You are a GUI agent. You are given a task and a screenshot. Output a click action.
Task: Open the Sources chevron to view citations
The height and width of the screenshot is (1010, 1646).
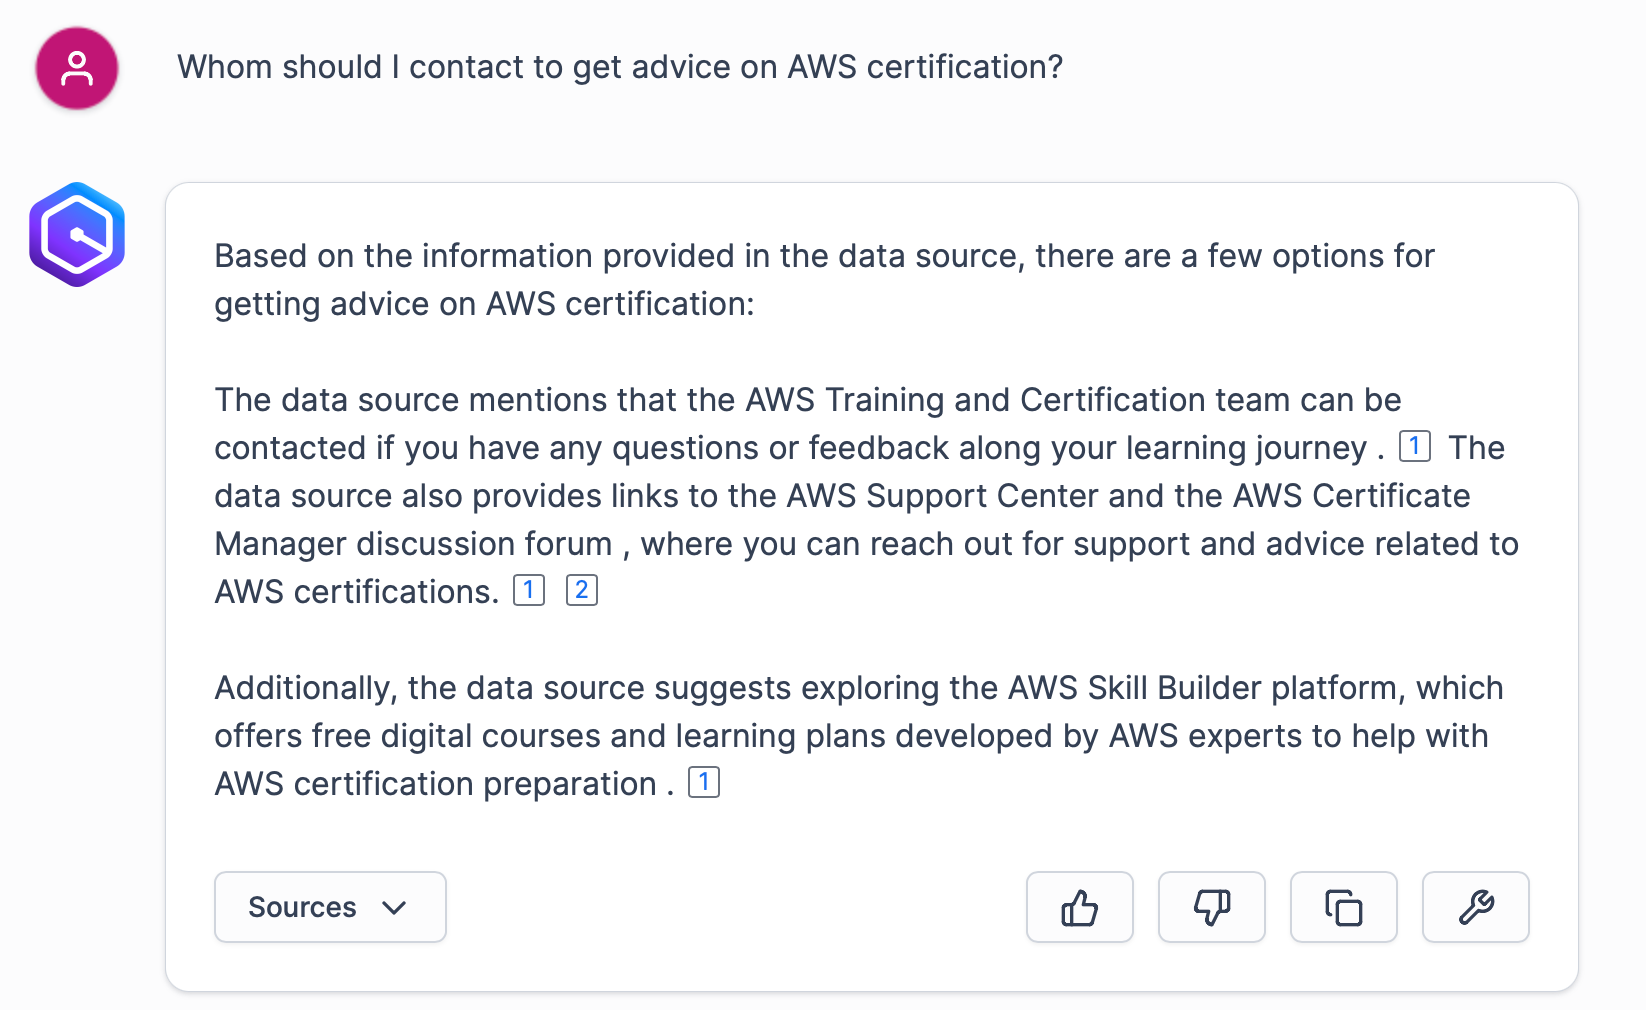(395, 908)
